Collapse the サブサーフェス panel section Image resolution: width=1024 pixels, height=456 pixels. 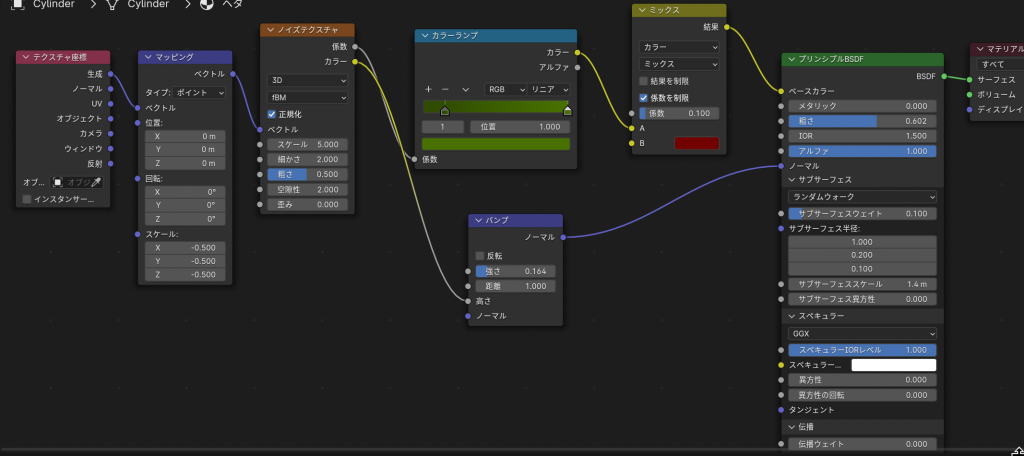[x=791, y=181]
